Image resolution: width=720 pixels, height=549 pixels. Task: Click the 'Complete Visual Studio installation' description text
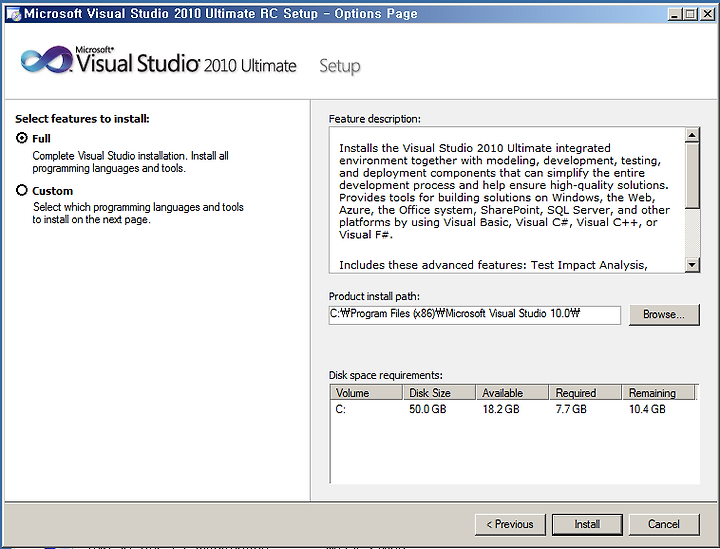130,162
